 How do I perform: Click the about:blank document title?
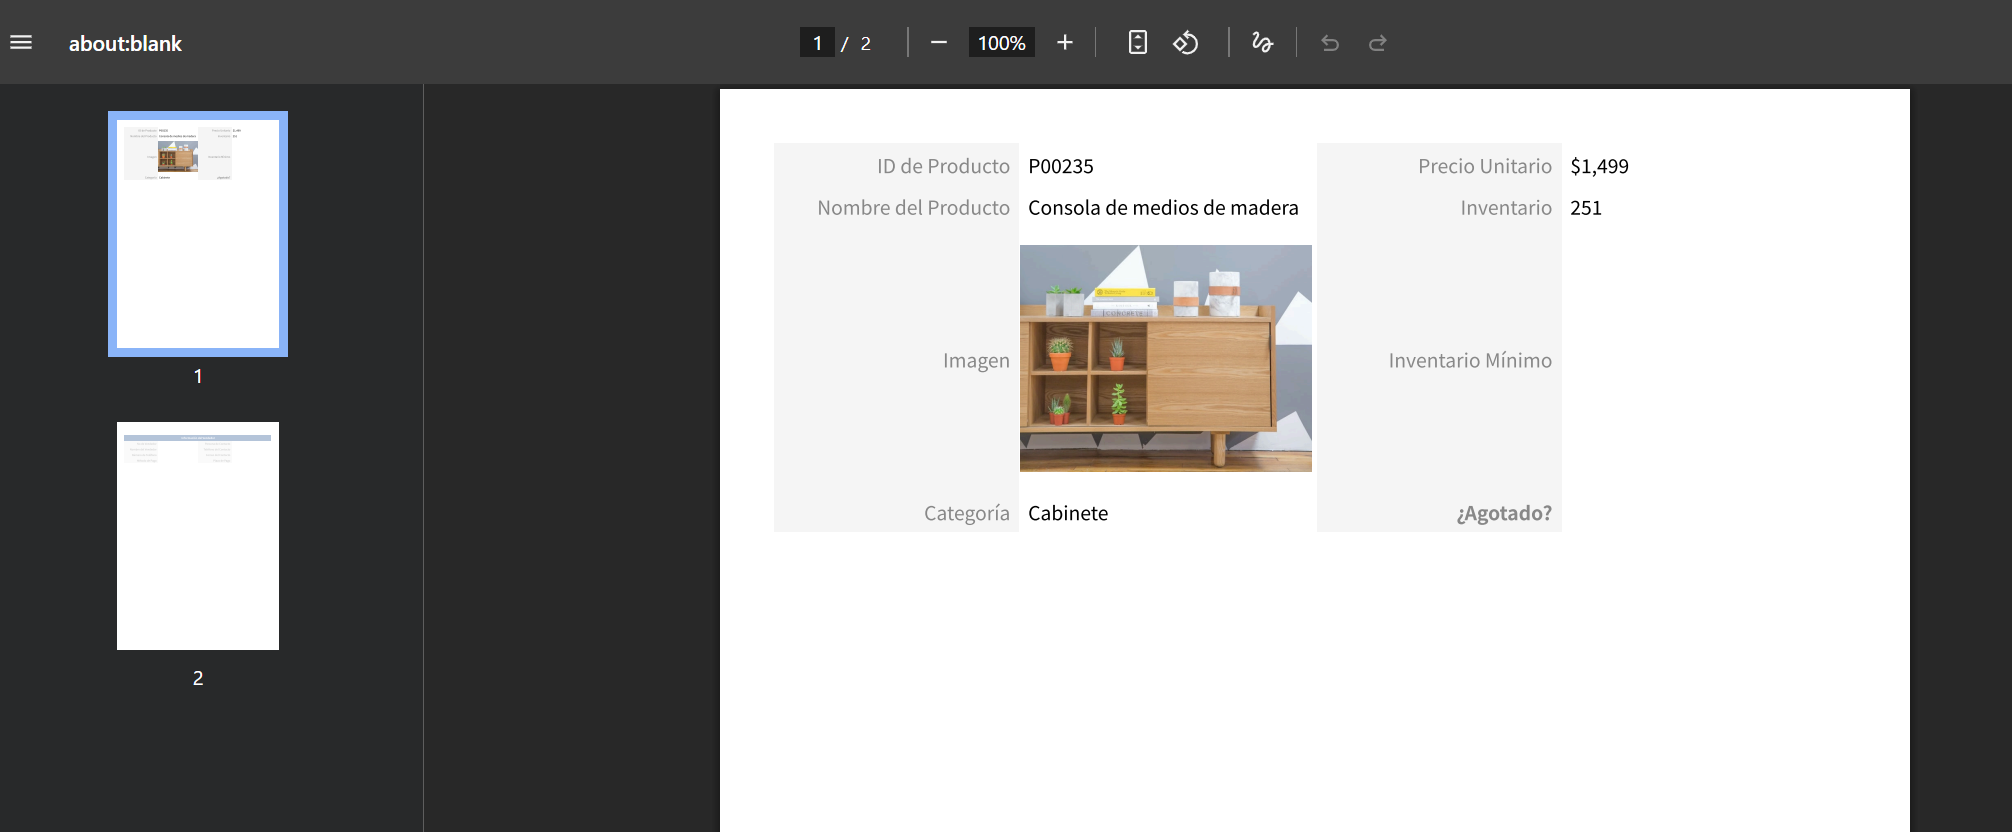coord(125,43)
